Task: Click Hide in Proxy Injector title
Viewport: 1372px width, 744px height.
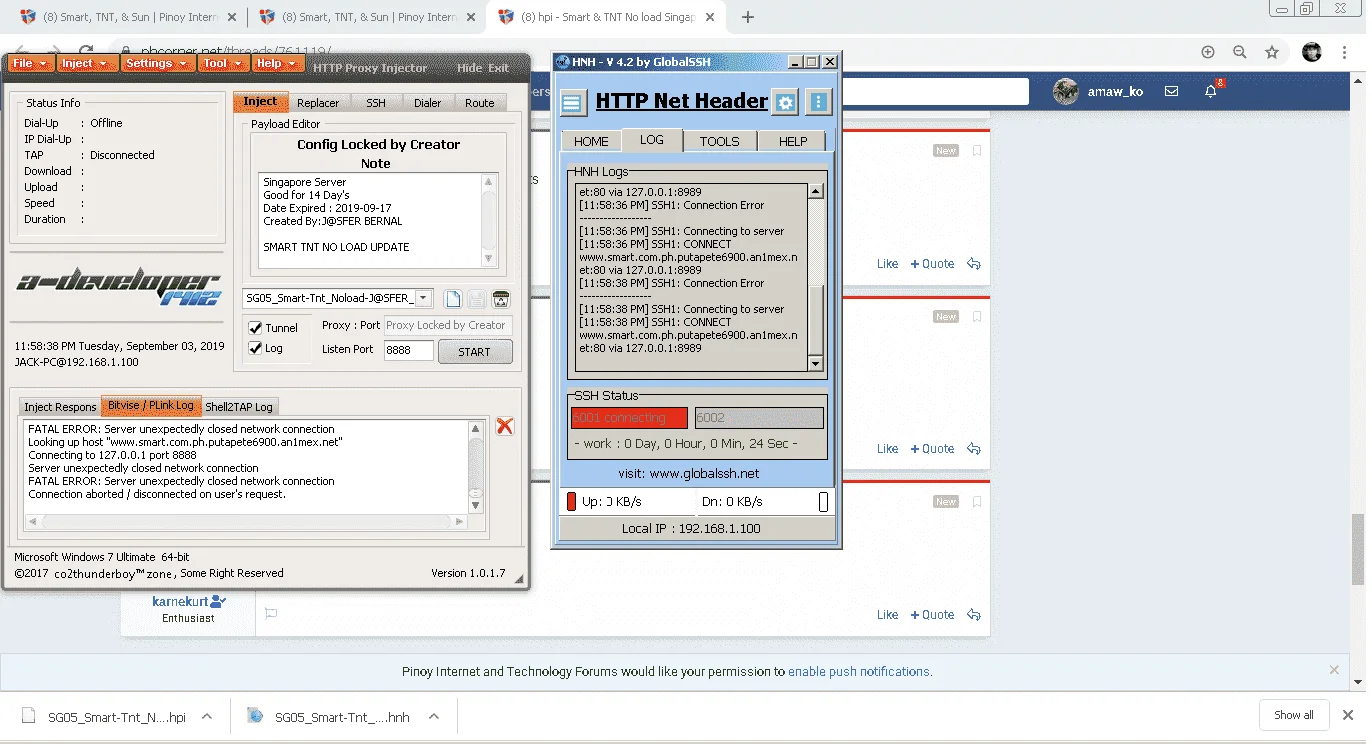Action: click(x=469, y=68)
